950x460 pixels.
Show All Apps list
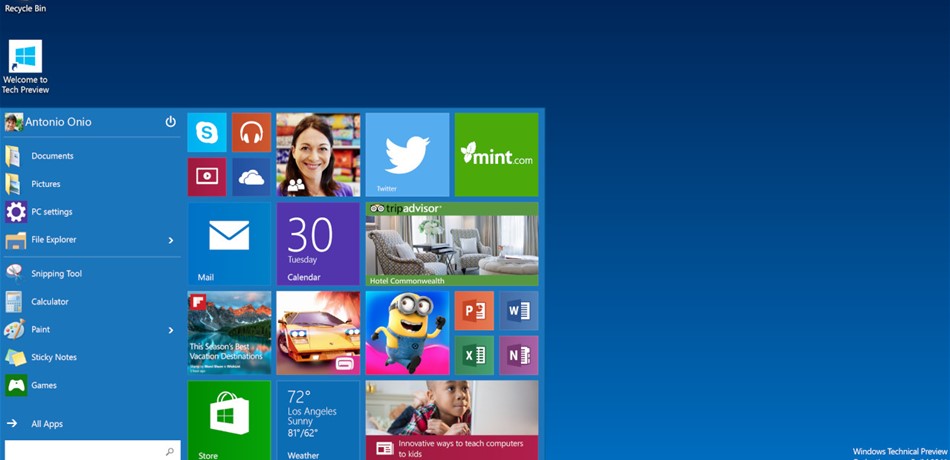pyautogui.click(x=46, y=424)
